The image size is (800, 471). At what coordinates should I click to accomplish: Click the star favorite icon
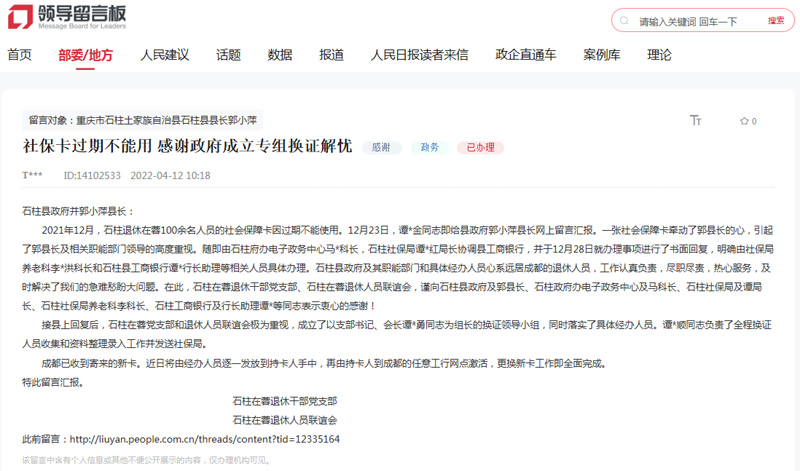[743, 121]
